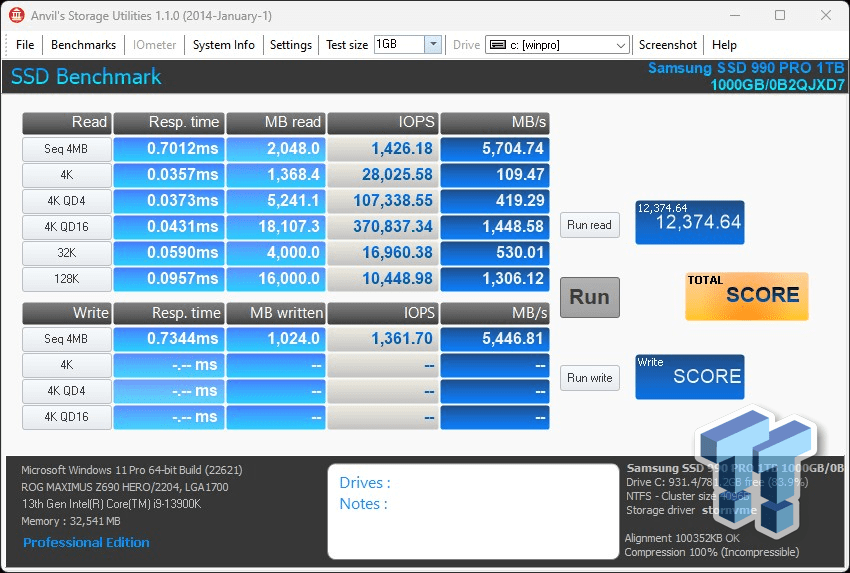The width and height of the screenshot is (850, 573).
Task: Click the 18,107.3 MB read value
Action: point(276,227)
